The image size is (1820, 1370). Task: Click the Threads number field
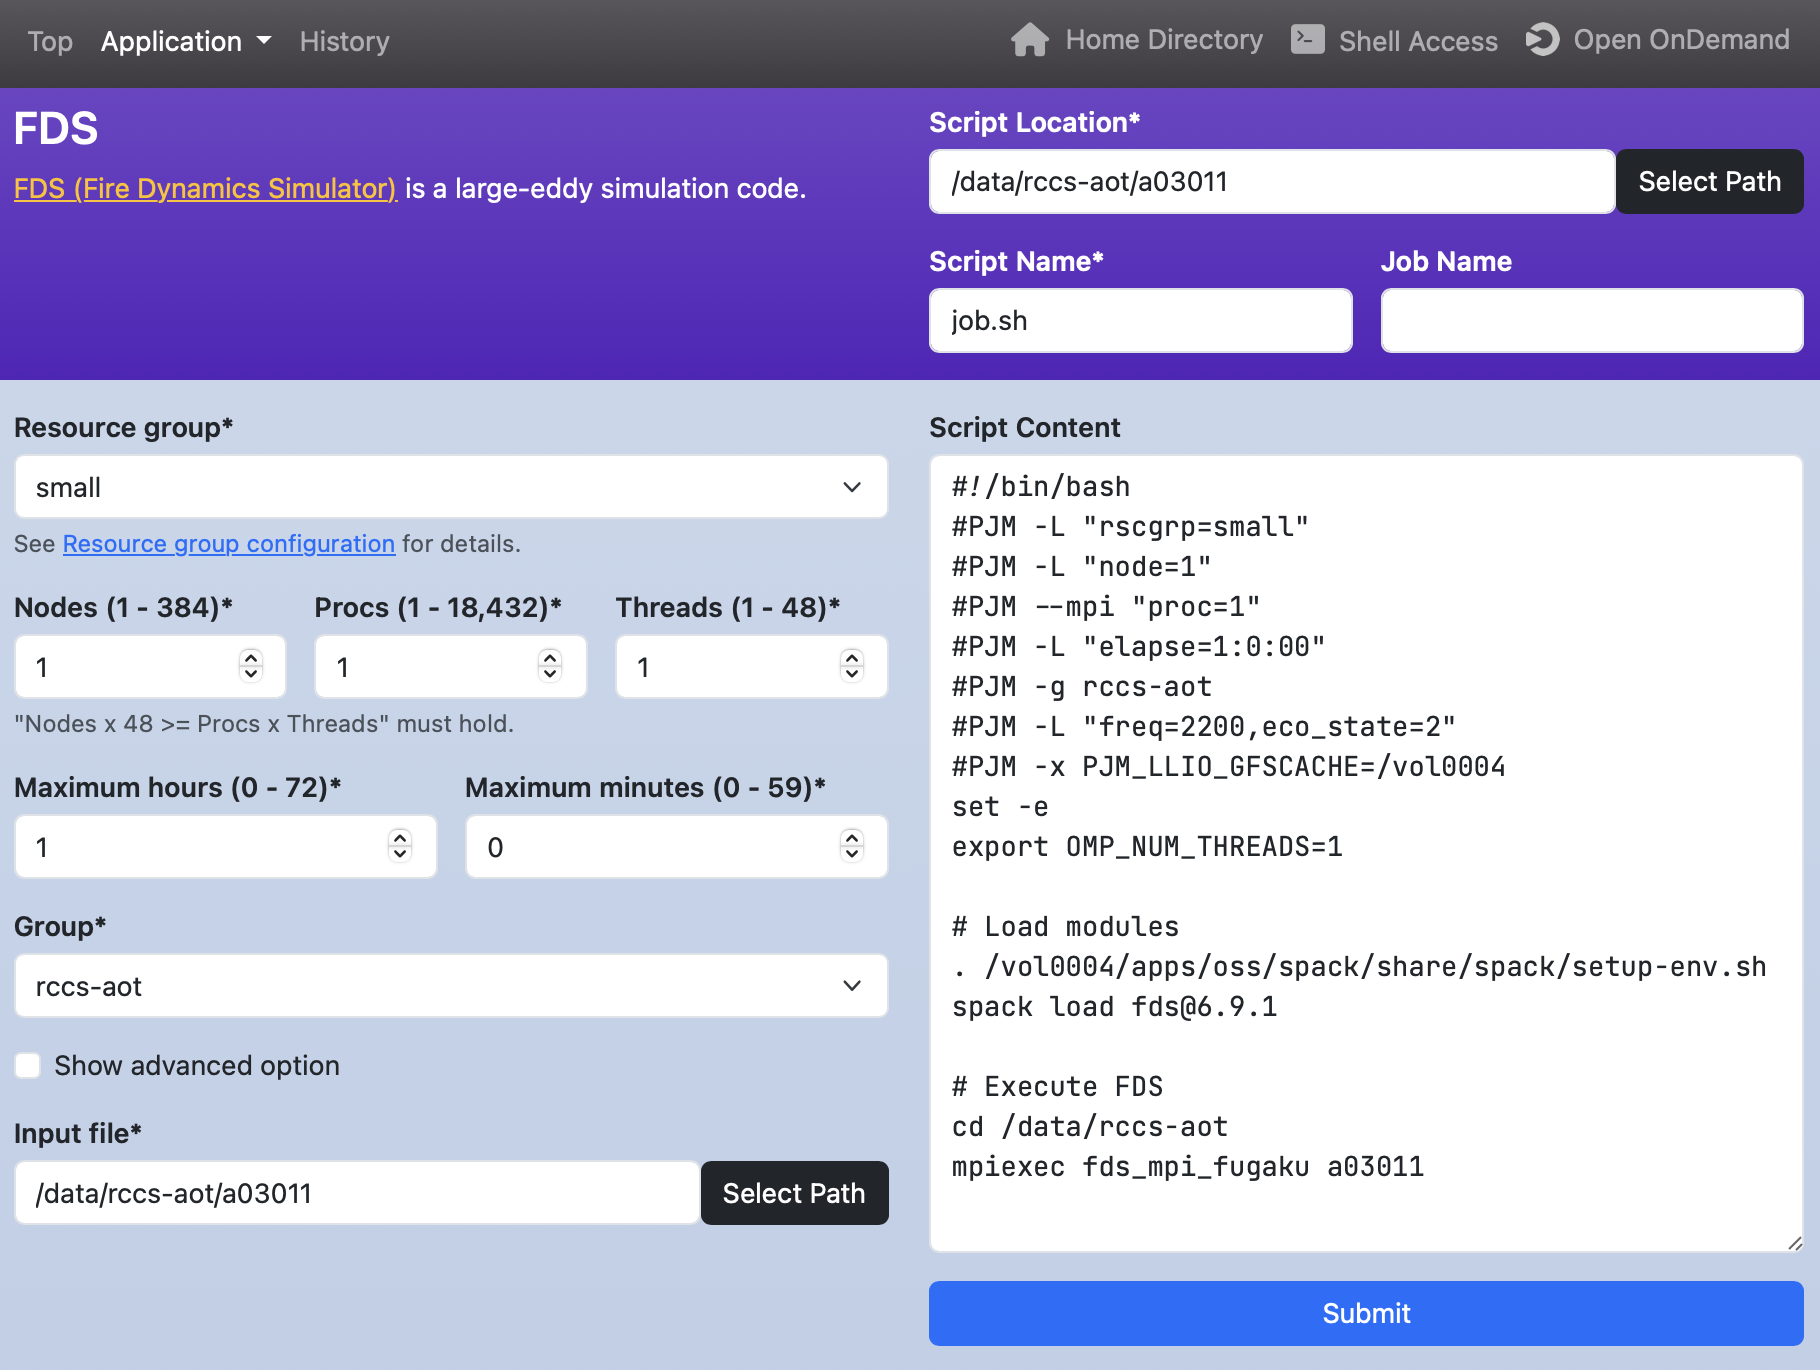(752, 667)
